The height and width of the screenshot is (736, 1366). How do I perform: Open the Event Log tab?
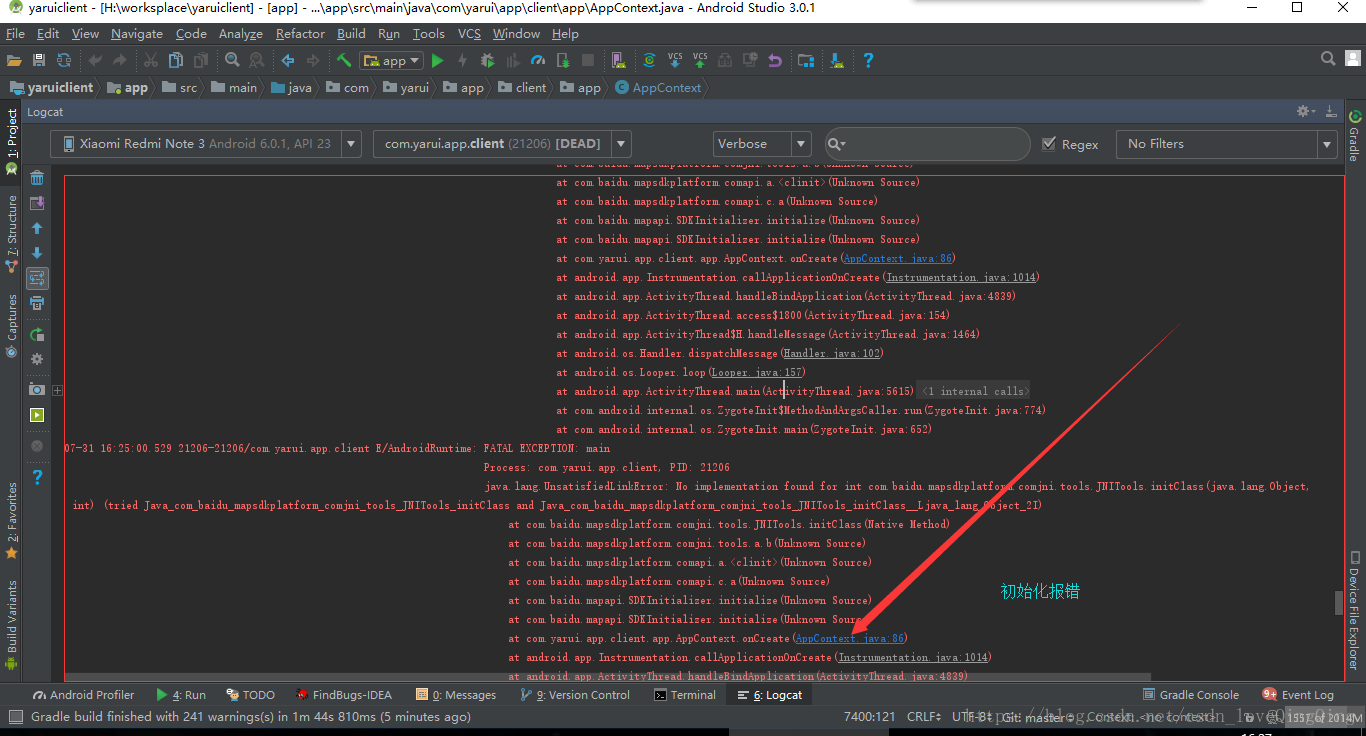pos(1298,695)
